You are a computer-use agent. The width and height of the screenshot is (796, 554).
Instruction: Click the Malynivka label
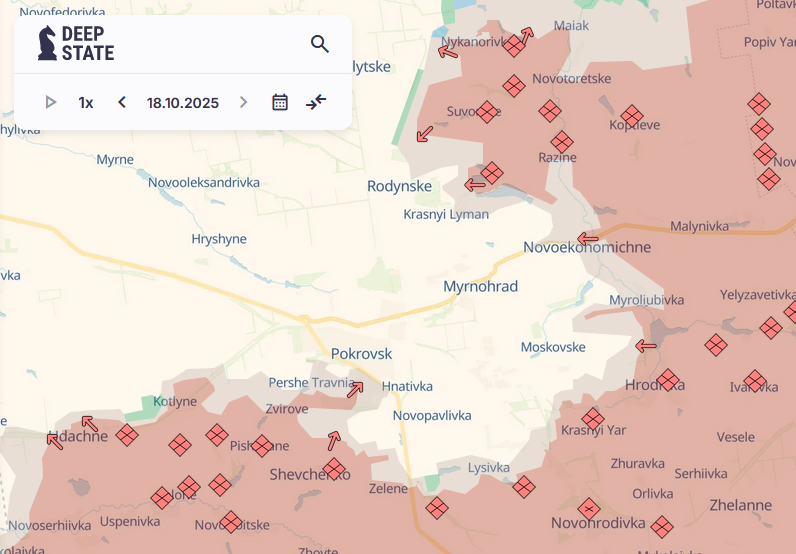coord(699,226)
